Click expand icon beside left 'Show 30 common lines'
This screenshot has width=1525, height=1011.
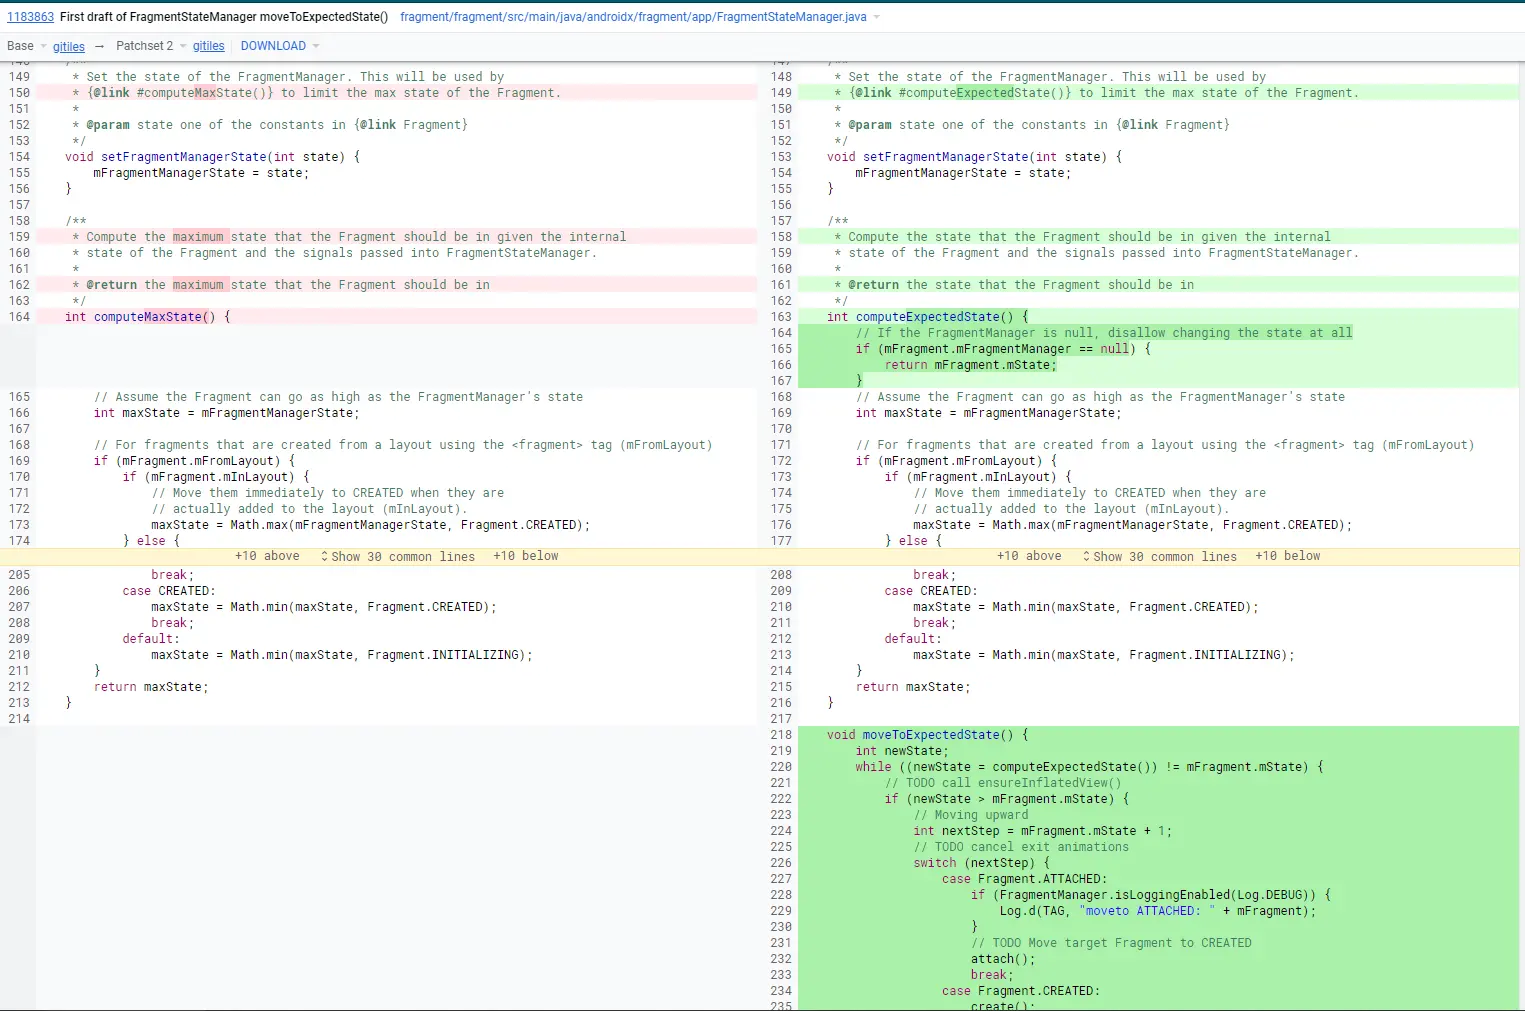(324, 556)
